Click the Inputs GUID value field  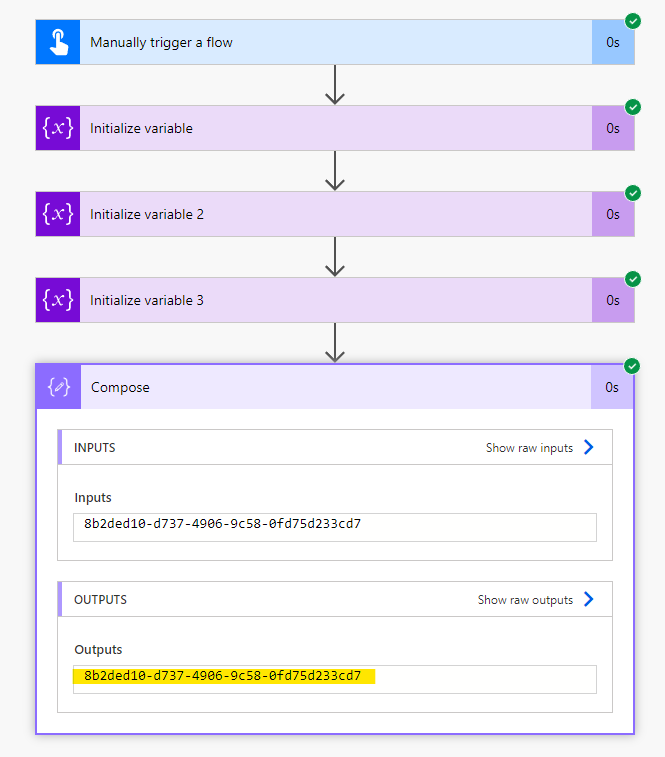[x=335, y=527]
